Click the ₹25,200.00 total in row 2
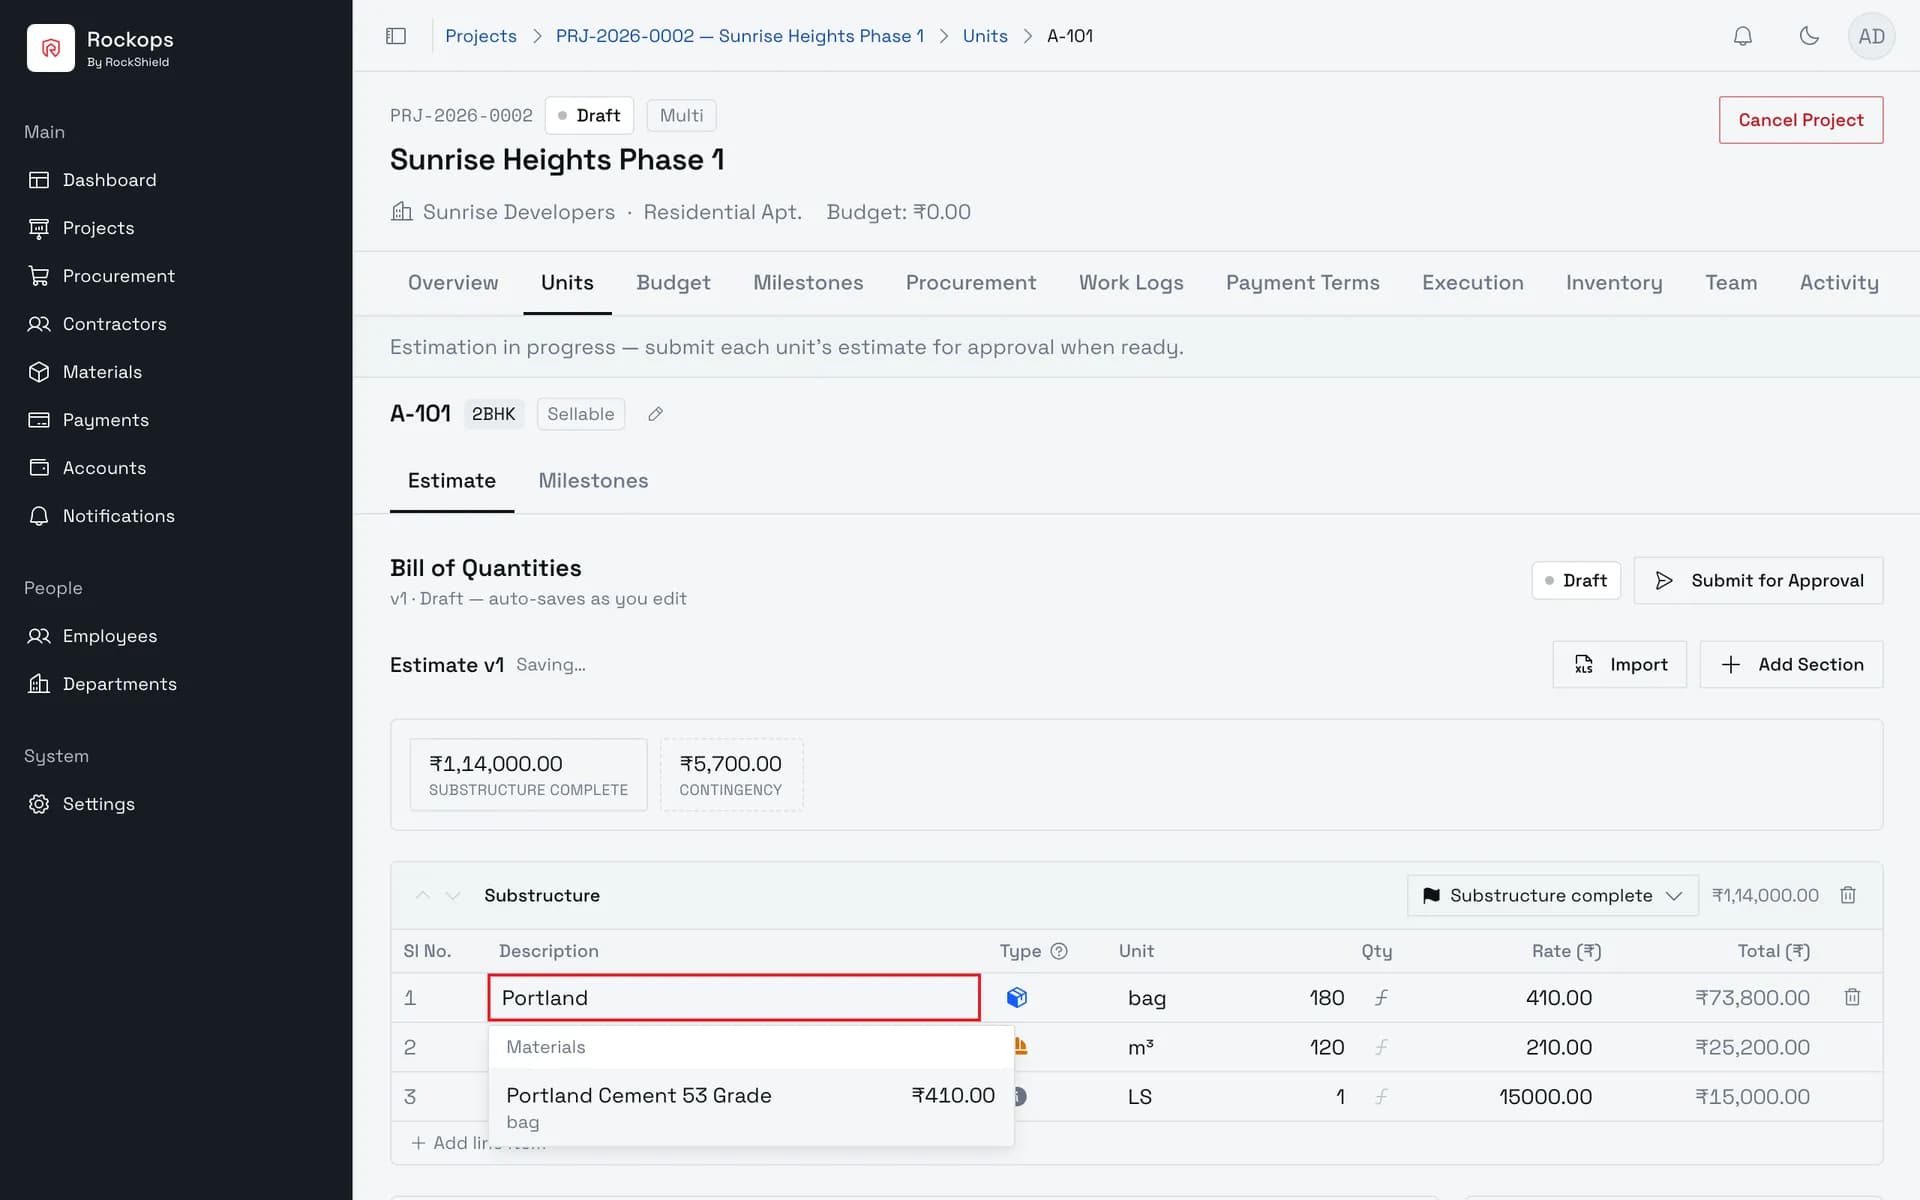 click(x=1752, y=1047)
